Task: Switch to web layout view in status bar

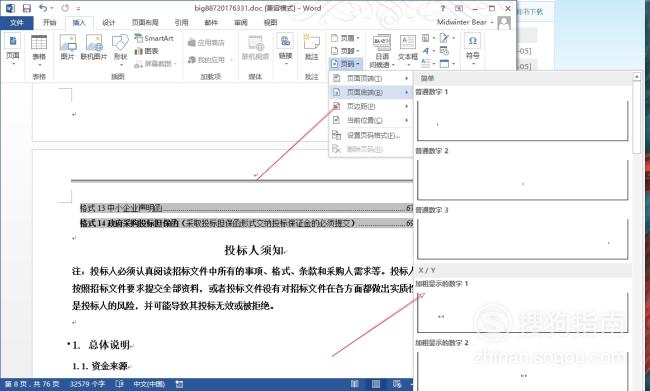Action: 397,384
